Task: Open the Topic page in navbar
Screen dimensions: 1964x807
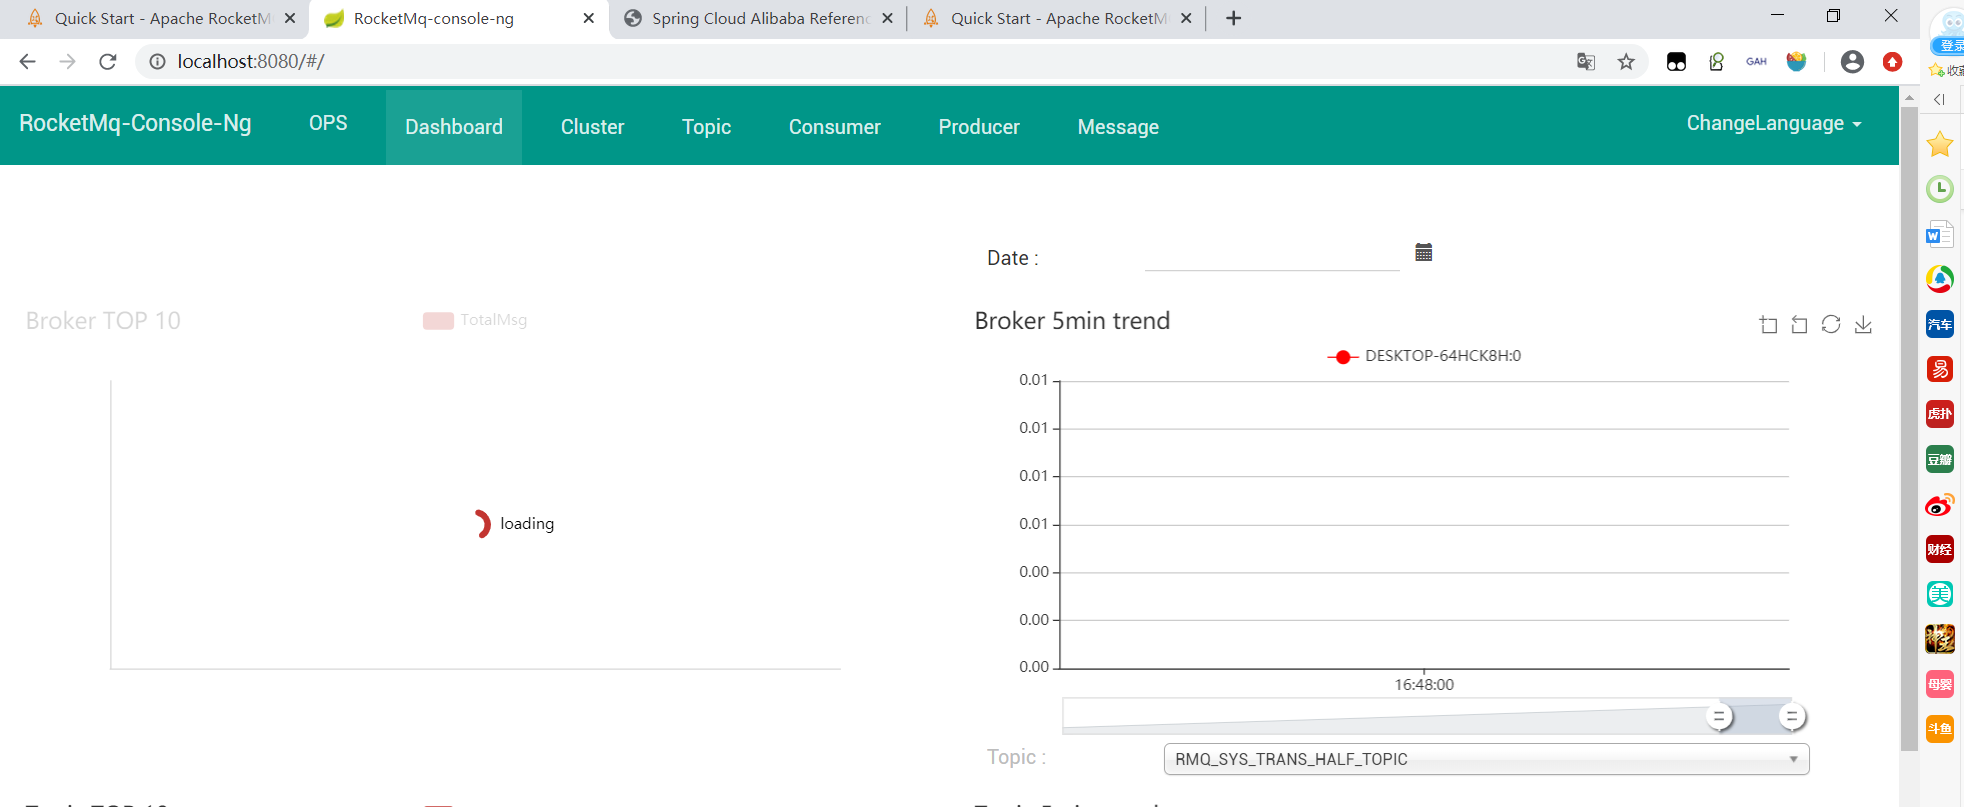Action: [706, 127]
